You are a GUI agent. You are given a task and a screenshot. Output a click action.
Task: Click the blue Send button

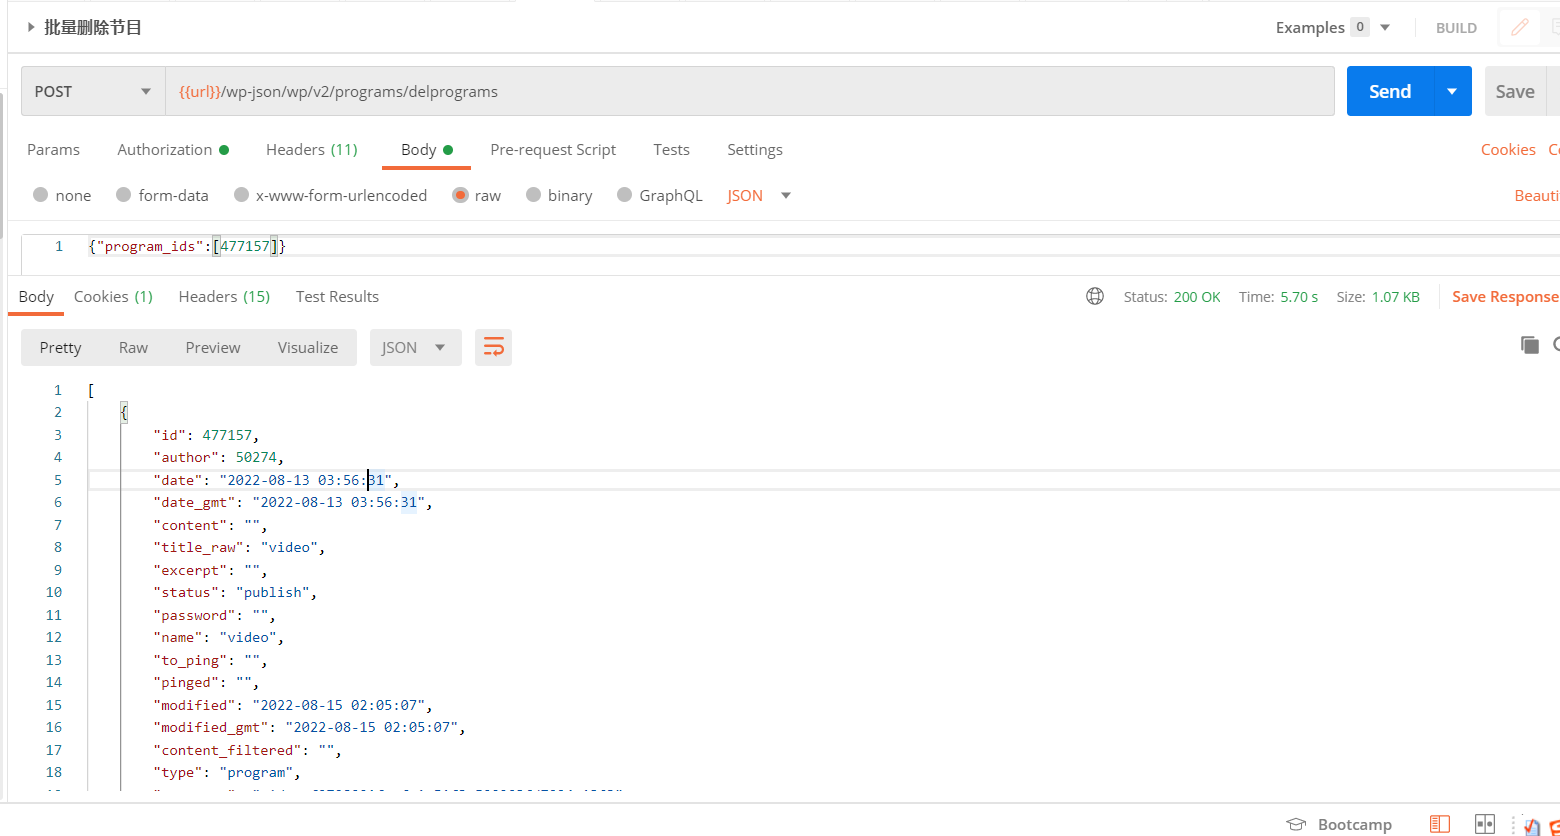click(x=1389, y=91)
